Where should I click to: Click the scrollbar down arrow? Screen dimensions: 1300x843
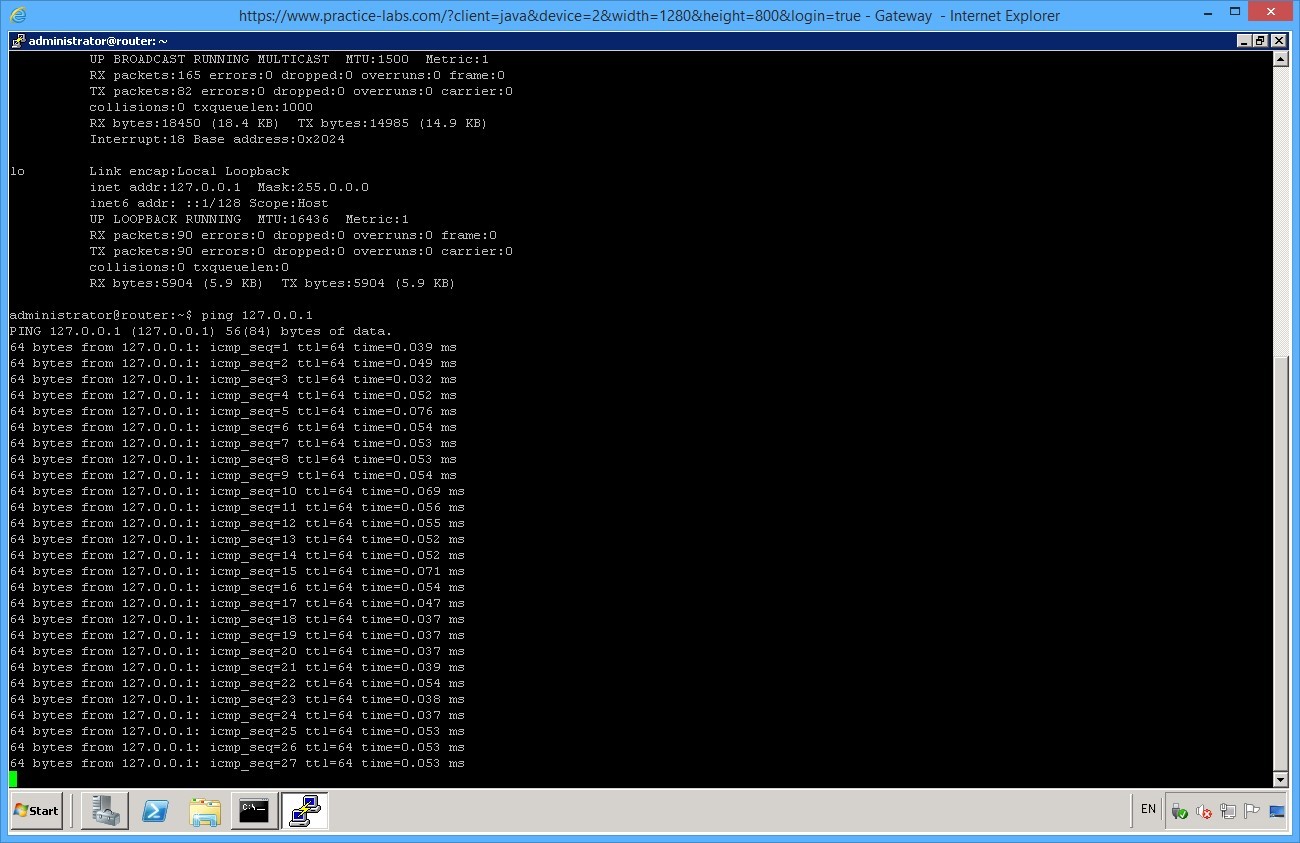tap(1281, 780)
